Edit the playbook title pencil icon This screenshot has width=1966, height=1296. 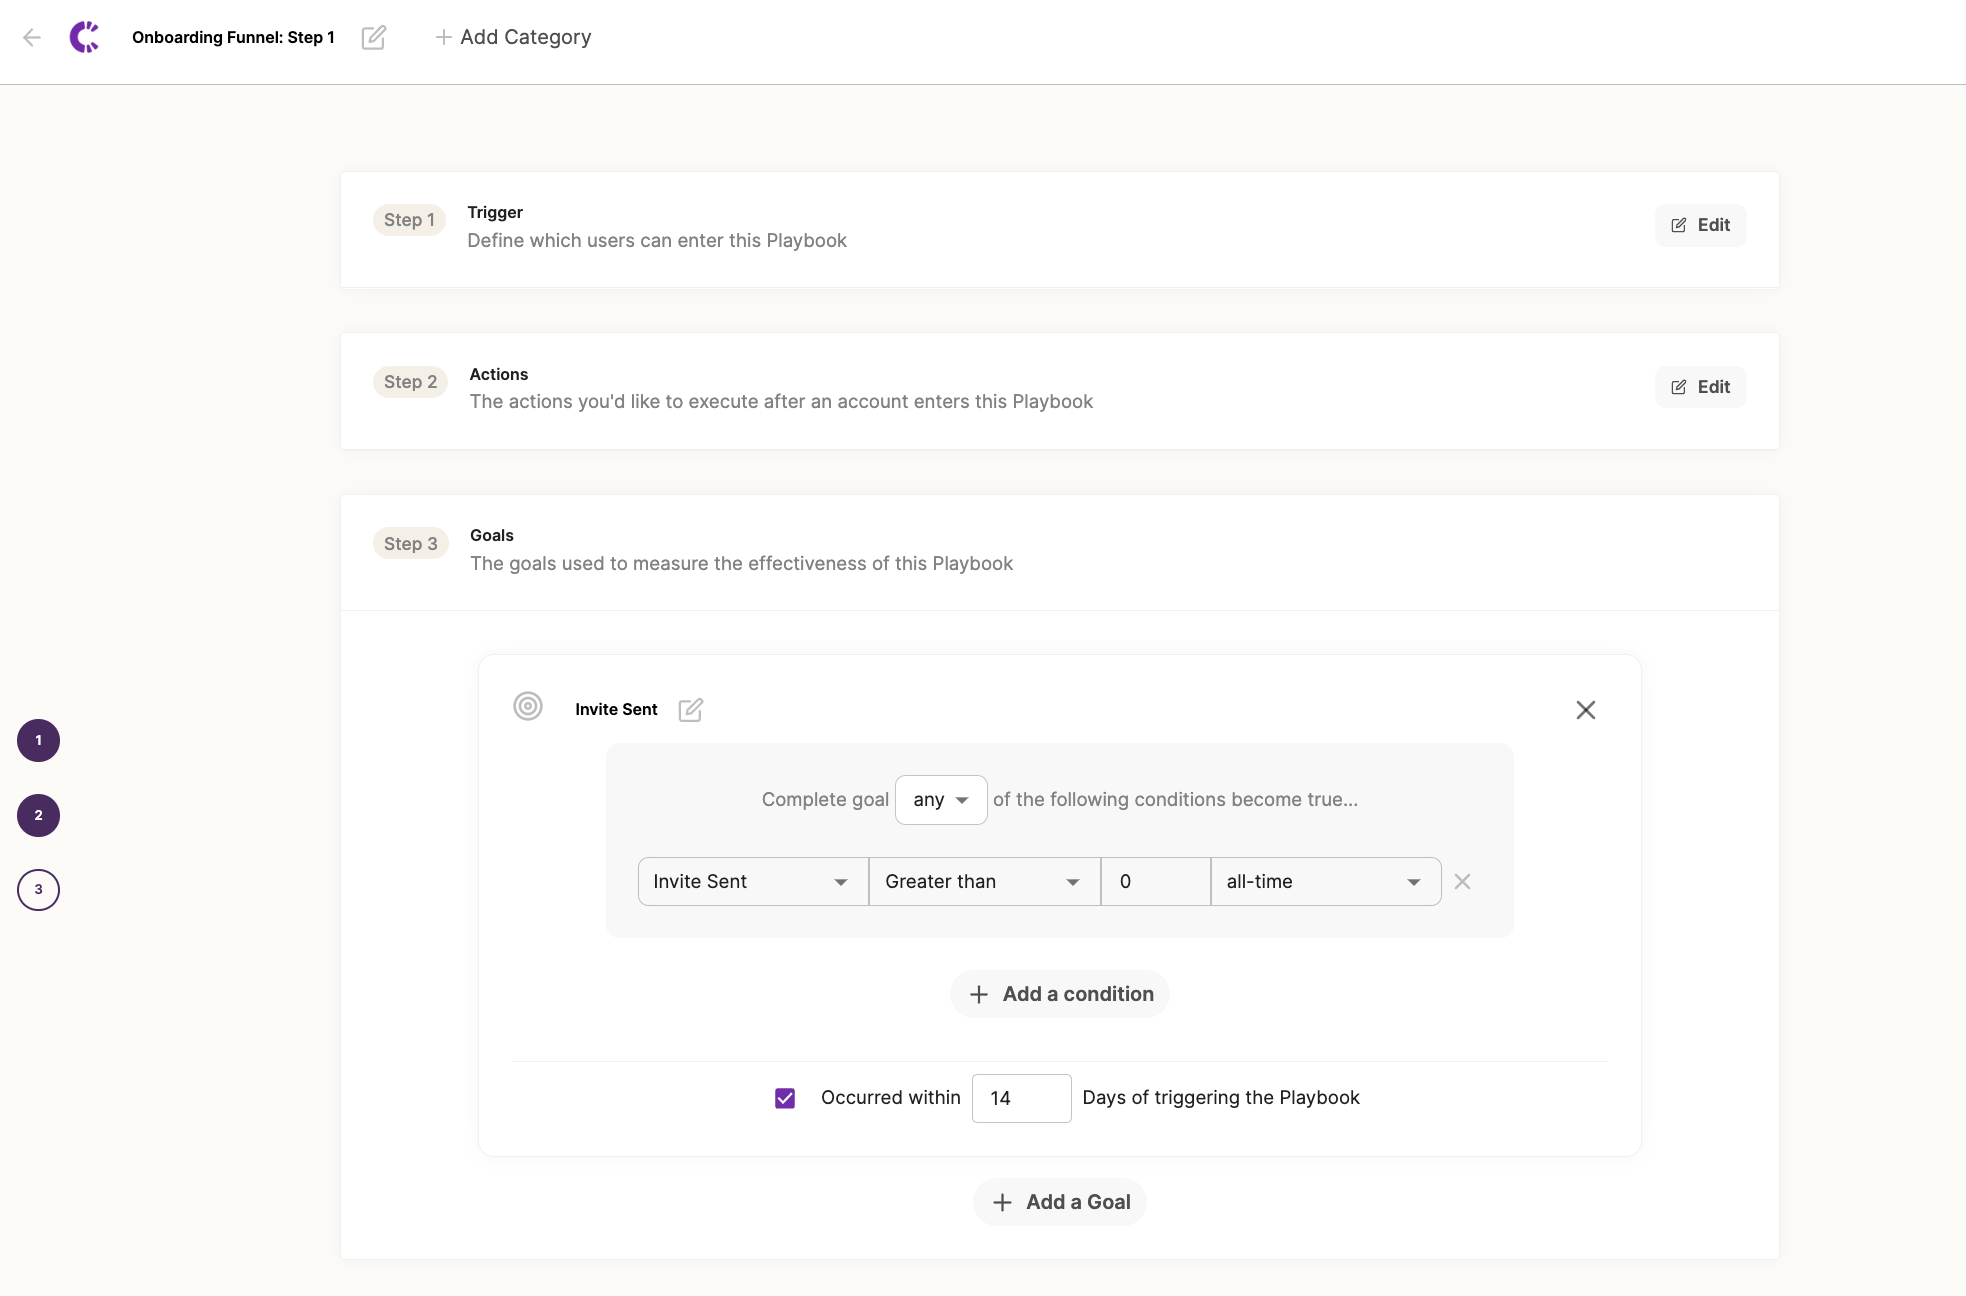[x=374, y=38]
